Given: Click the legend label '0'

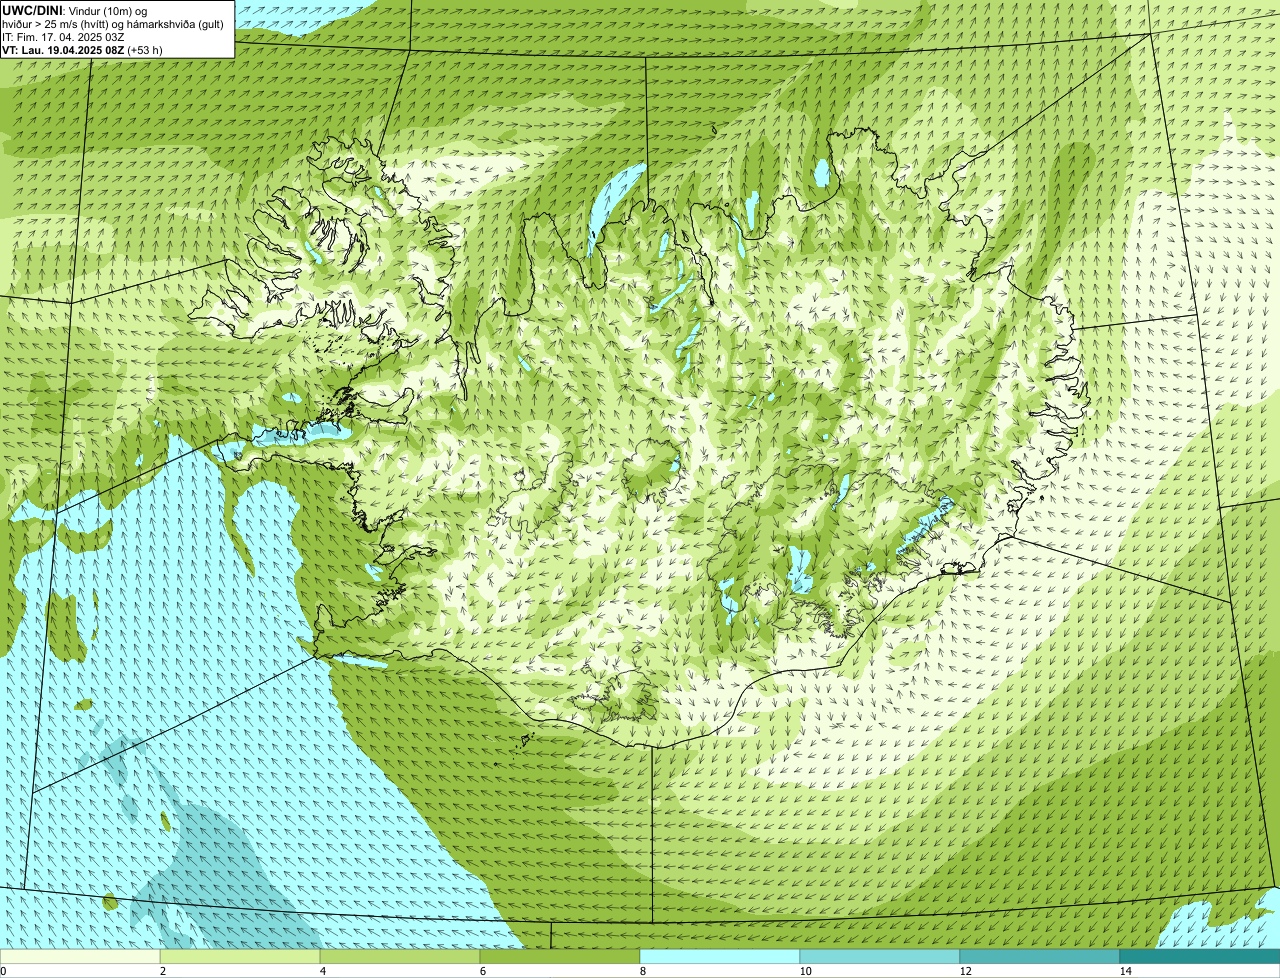Looking at the screenshot, I should tap(3, 971).
